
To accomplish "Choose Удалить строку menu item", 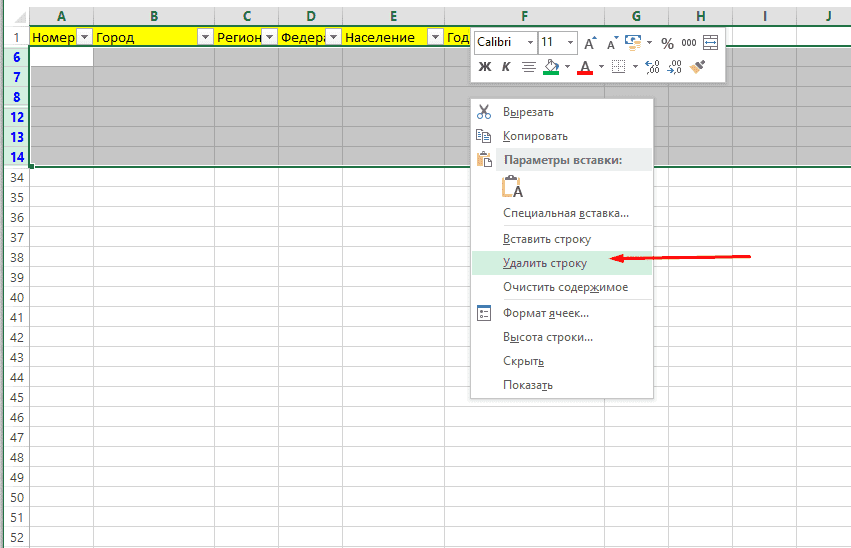I will click(x=562, y=263).
